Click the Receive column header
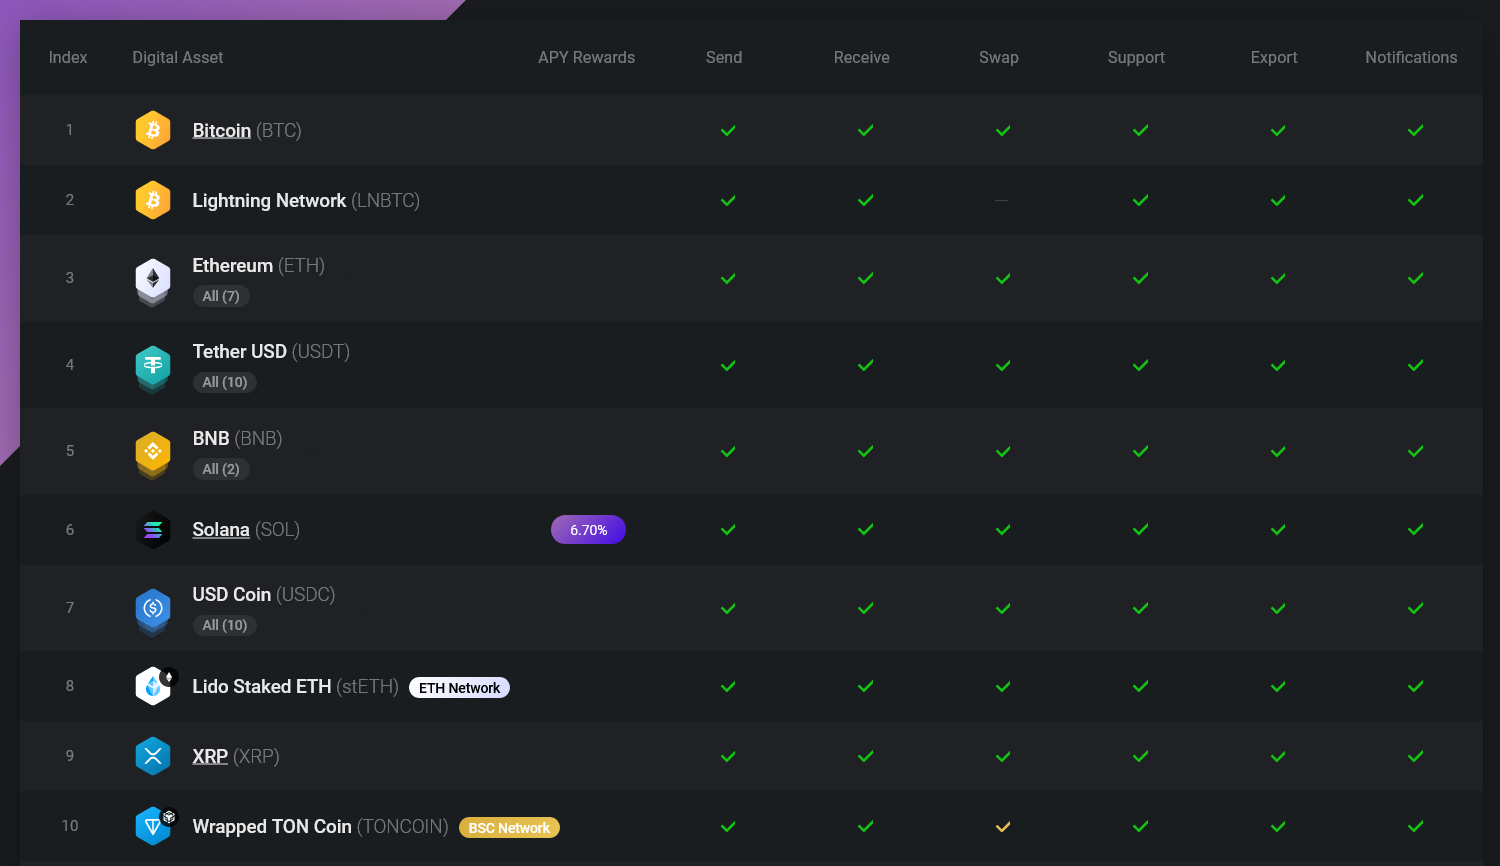1500x866 pixels. [x=862, y=58]
